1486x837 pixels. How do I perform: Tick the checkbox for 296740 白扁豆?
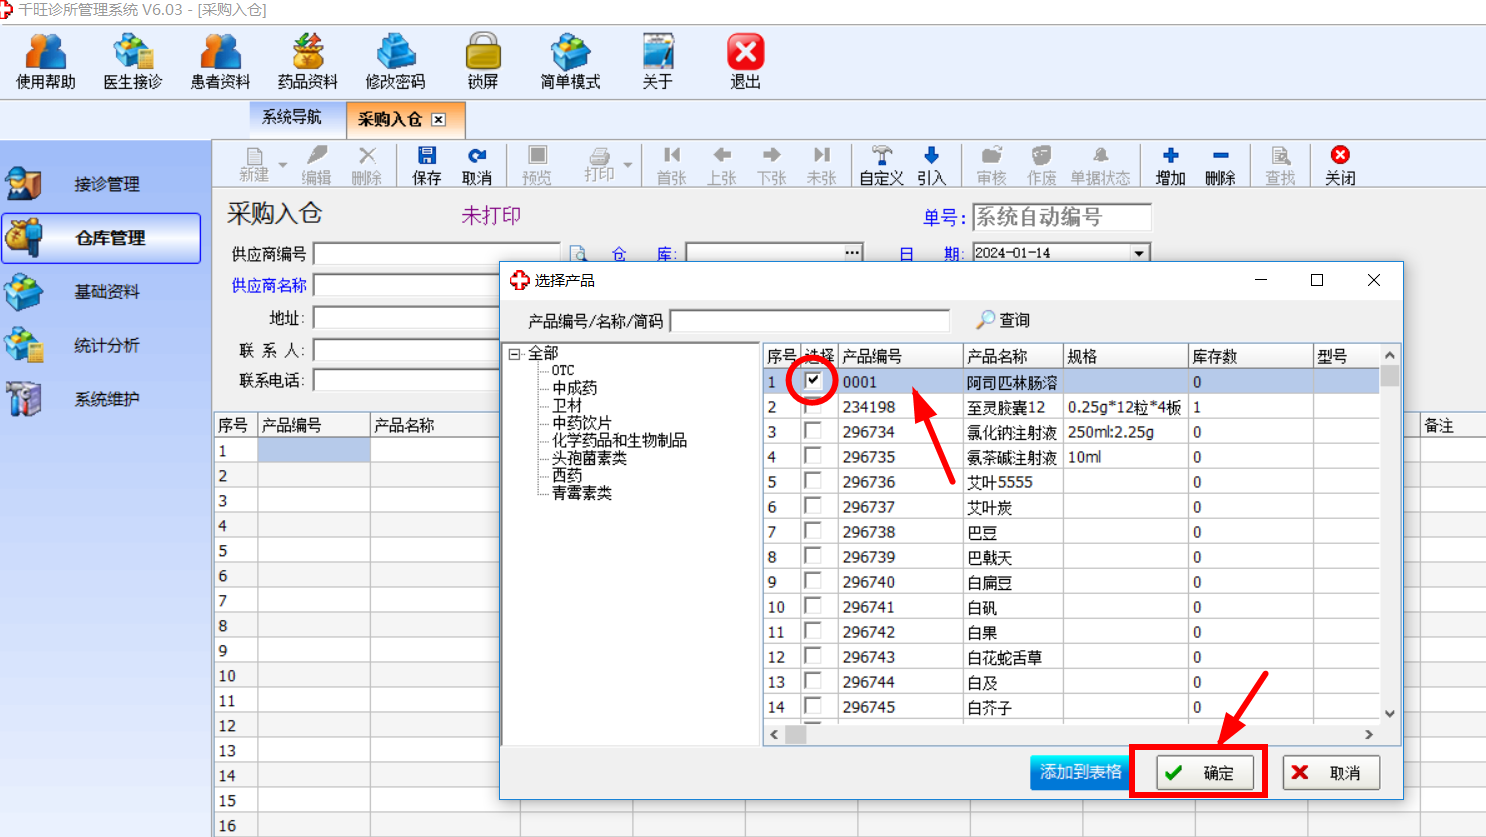pos(813,581)
